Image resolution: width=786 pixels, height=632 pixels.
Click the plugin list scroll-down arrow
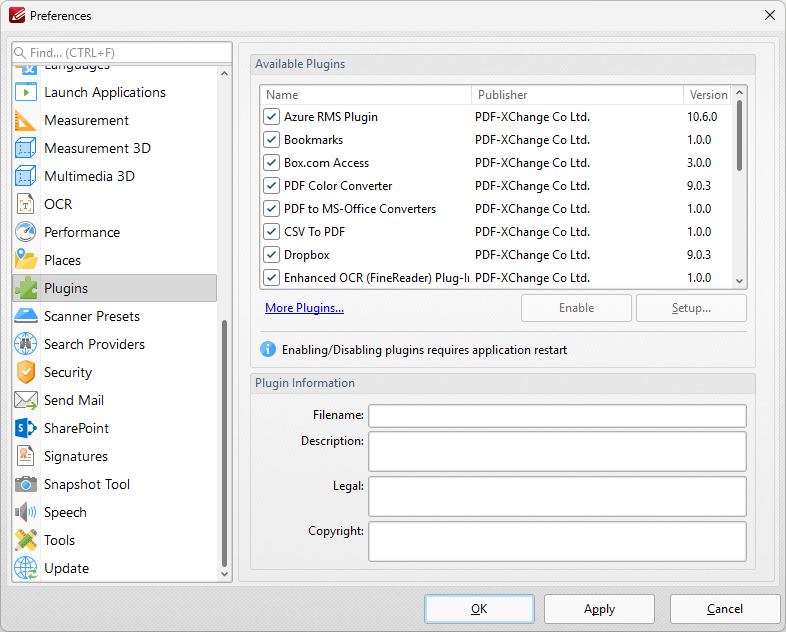[x=739, y=281]
